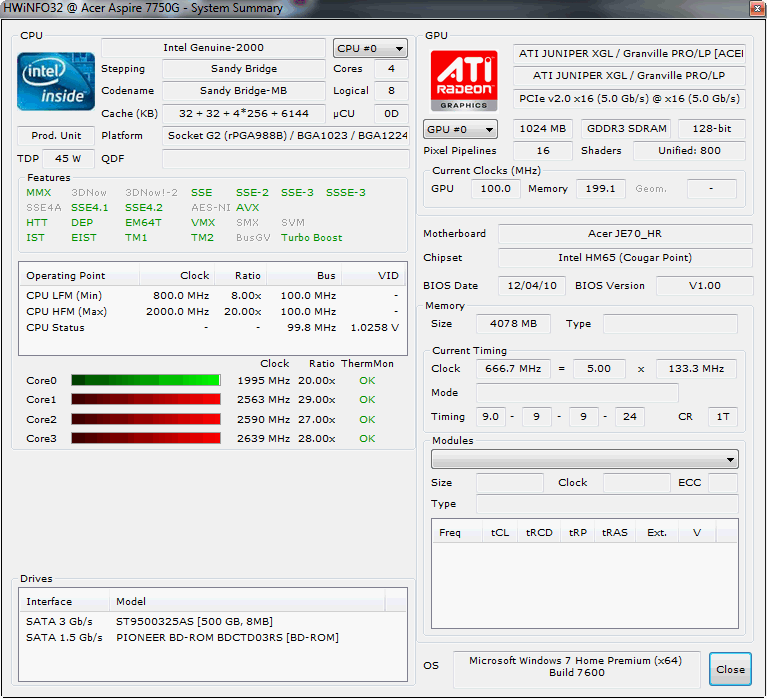The width and height of the screenshot is (767, 699).
Task: Click the Sandy Bridge-MB codename value
Action: (x=244, y=91)
